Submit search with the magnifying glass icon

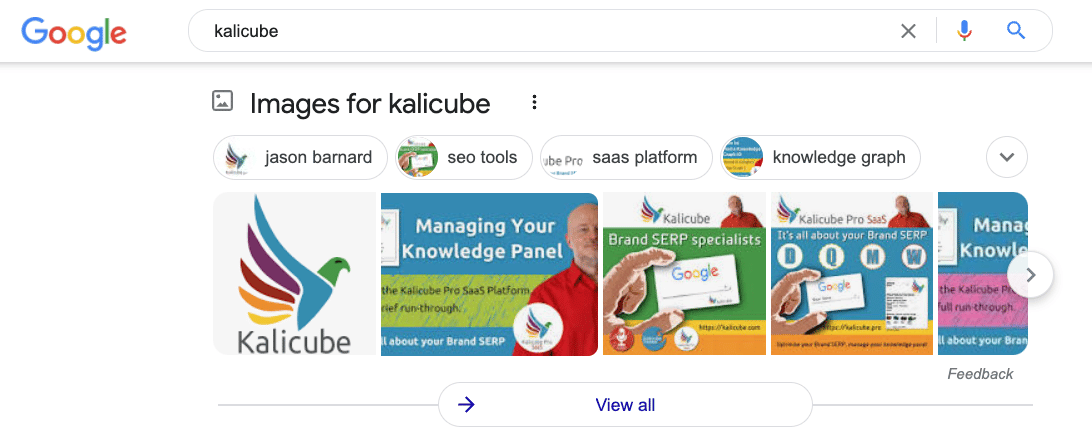click(1016, 31)
